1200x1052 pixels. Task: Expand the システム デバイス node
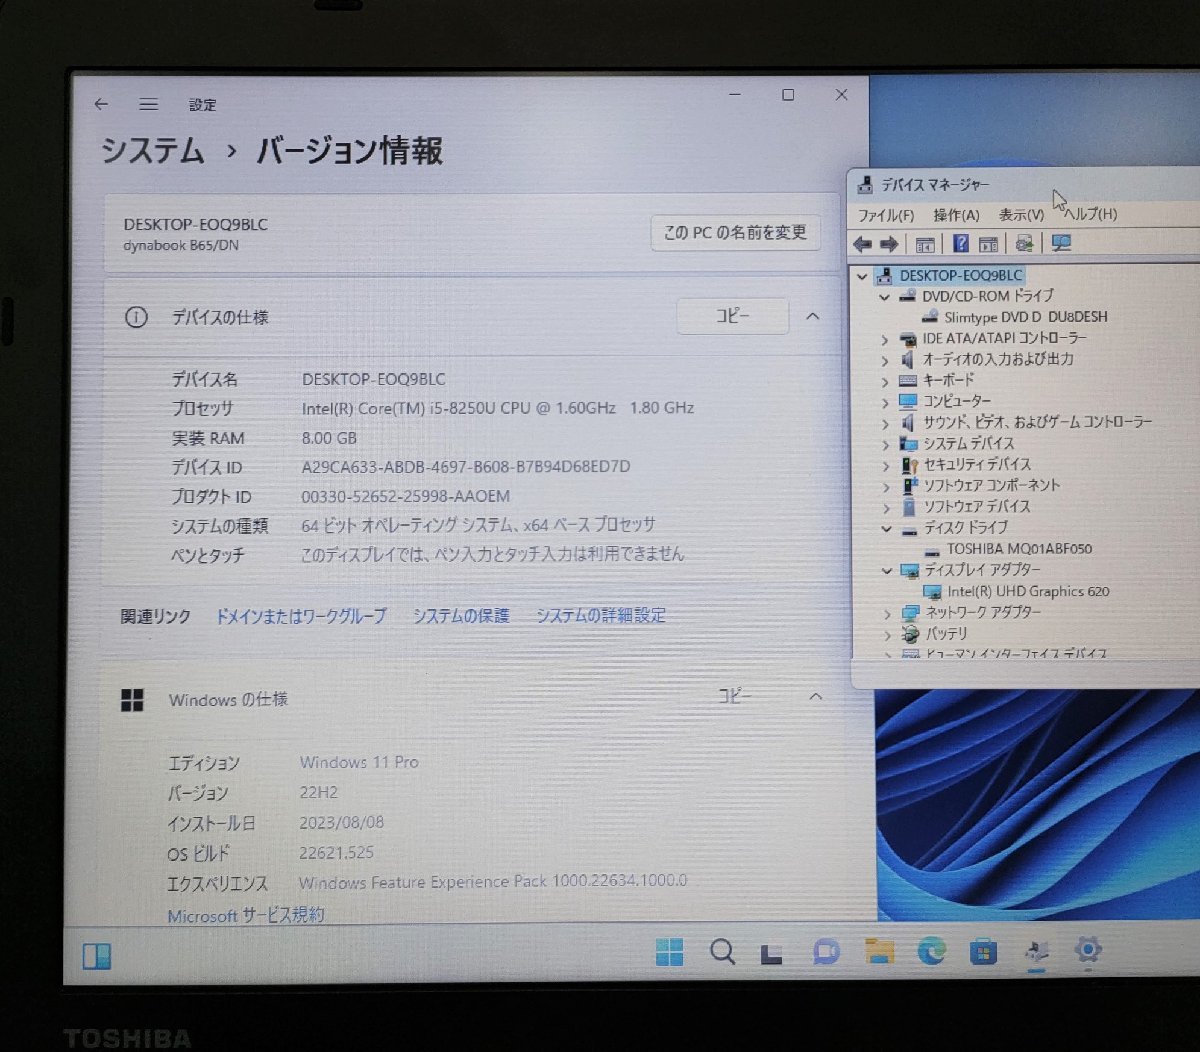pyautogui.click(x=885, y=444)
